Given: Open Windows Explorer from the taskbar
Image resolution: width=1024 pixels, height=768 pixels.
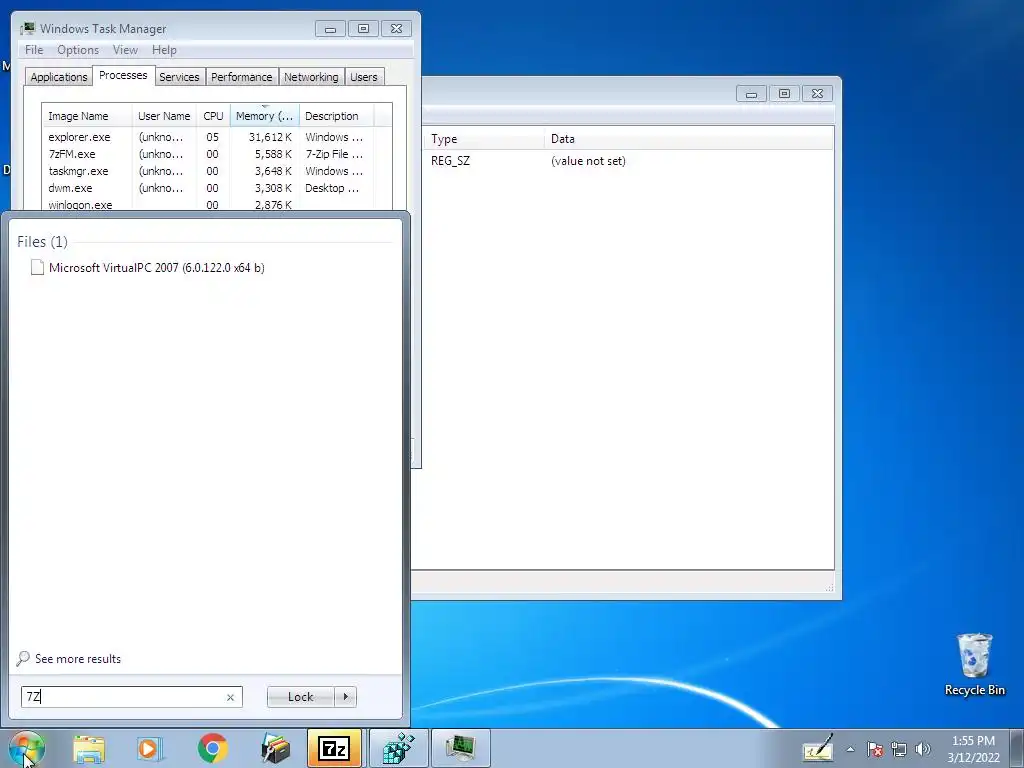Looking at the screenshot, I should click(89, 748).
